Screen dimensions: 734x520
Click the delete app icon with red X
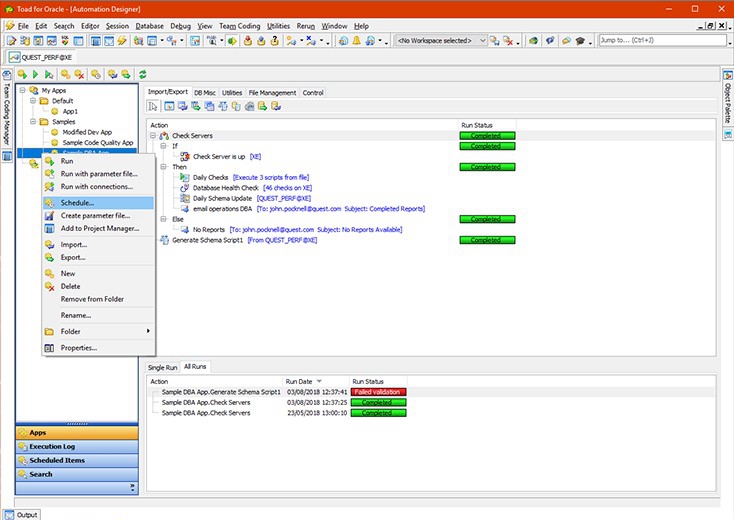pos(79,74)
